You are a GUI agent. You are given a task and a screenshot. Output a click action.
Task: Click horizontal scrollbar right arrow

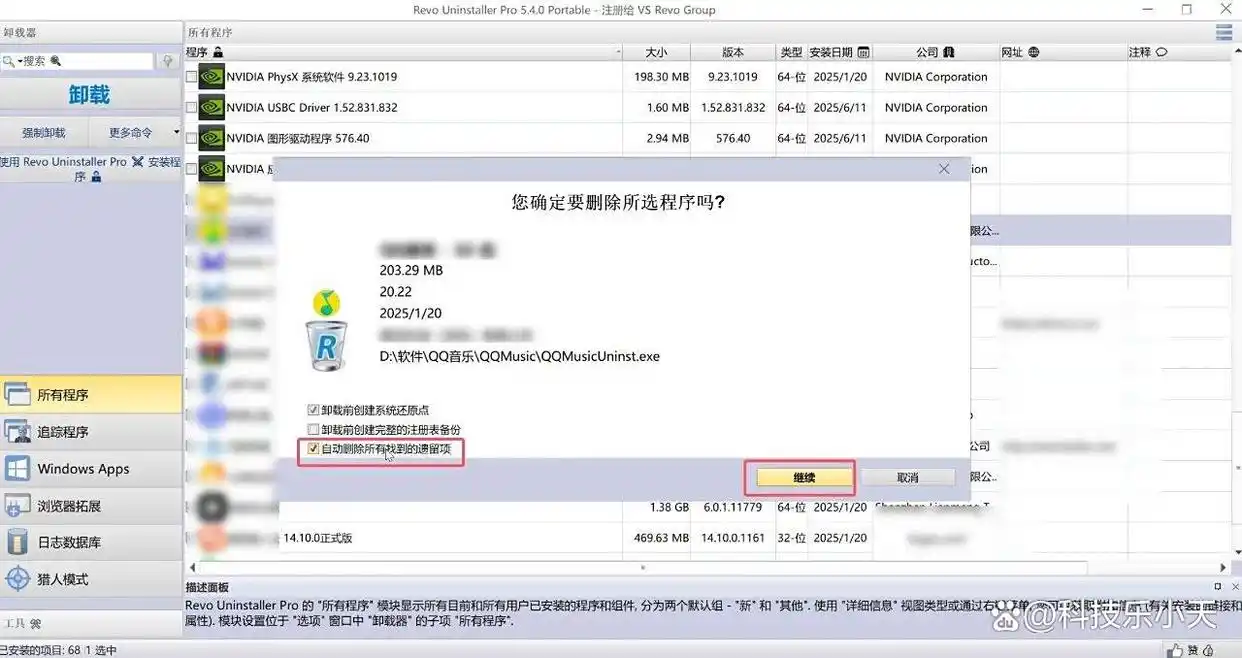point(1223,567)
